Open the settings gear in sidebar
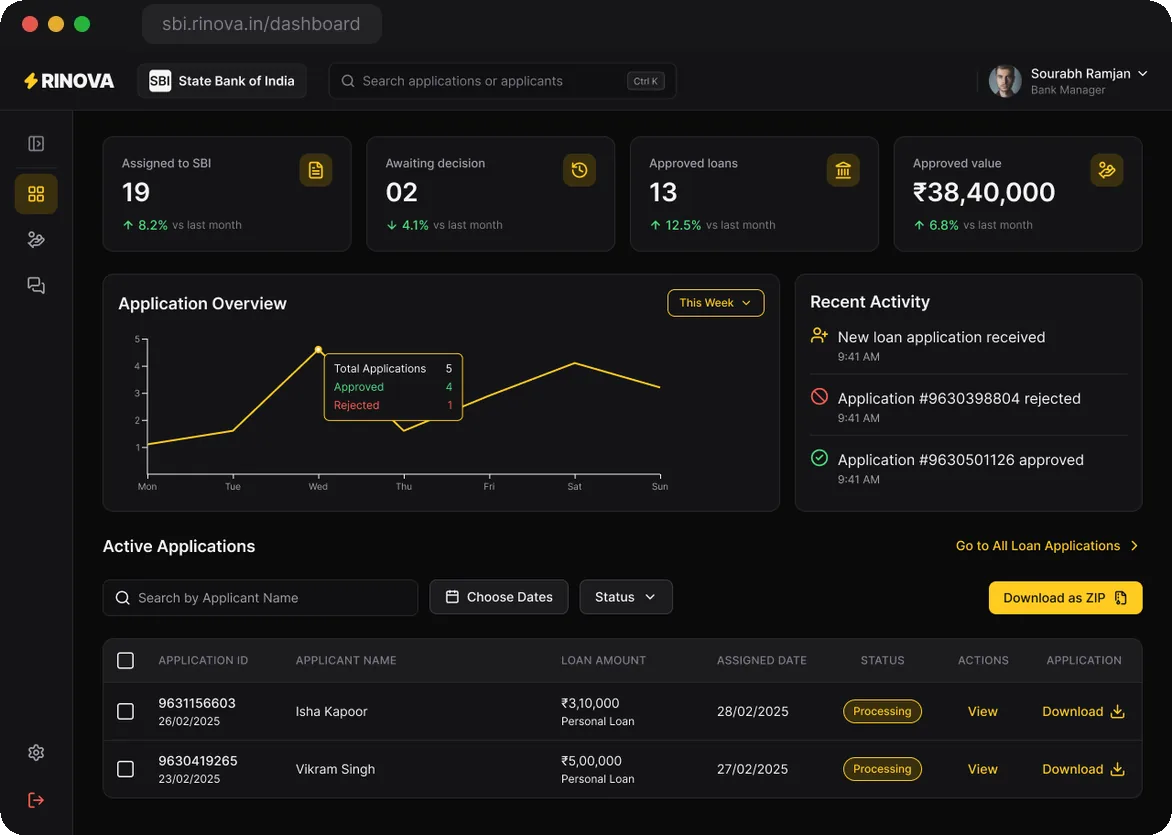 click(36, 753)
